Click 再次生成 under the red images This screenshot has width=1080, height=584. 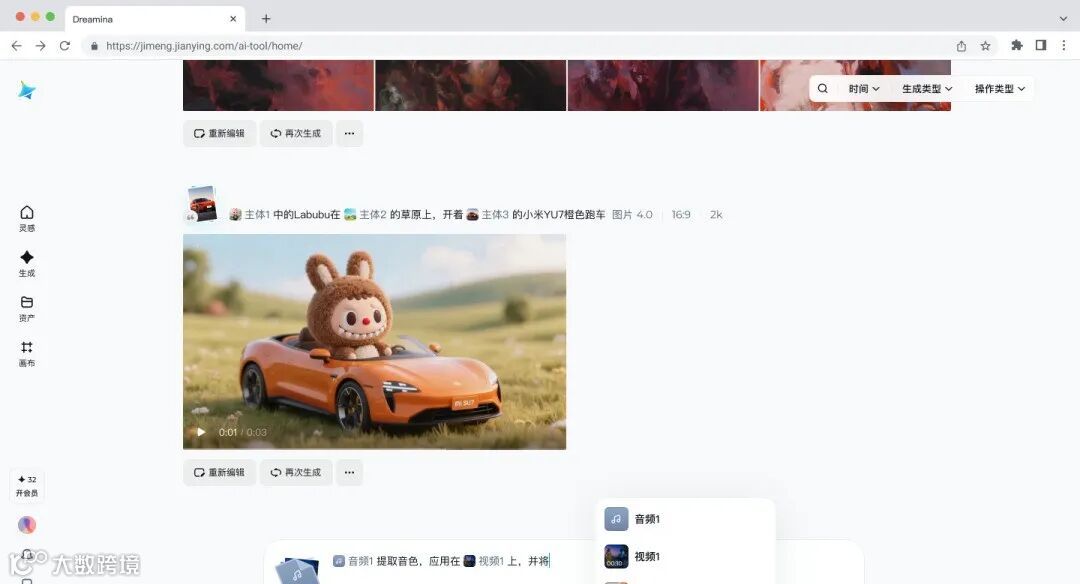coord(295,133)
